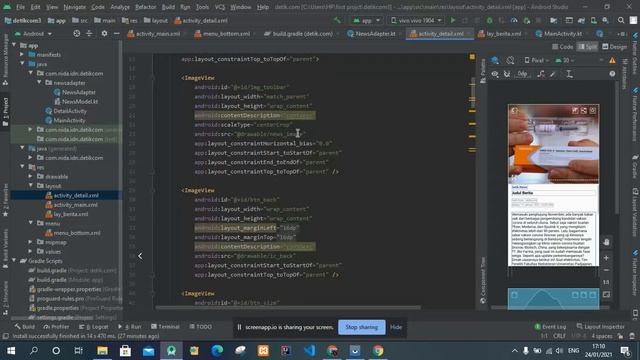Viewport: 640px width, 360px height.
Task: Open the Profiler gauge icon in toolbar
Action: click(x=514, y=20)
